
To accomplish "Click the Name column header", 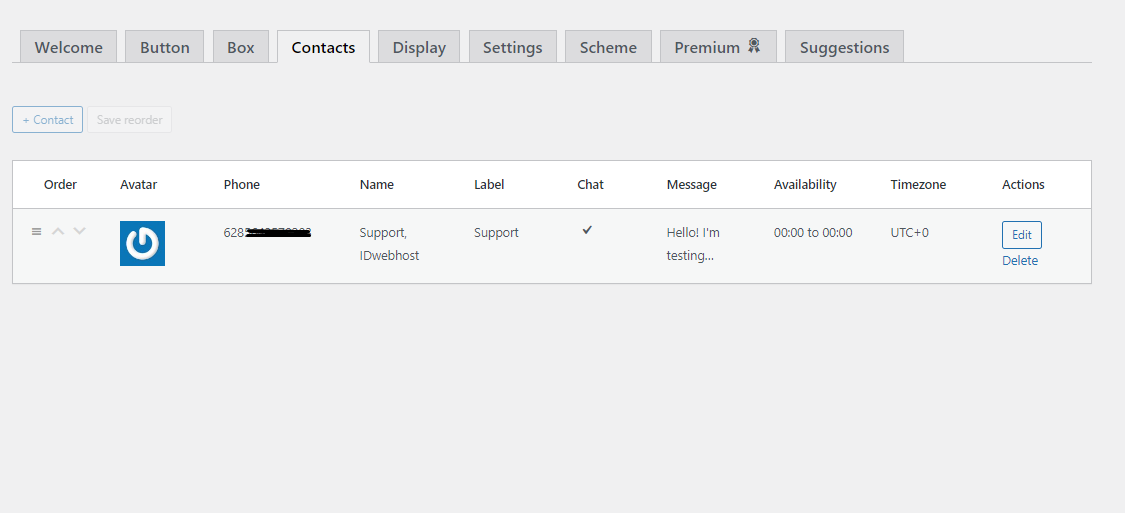I will pos(377,184).
